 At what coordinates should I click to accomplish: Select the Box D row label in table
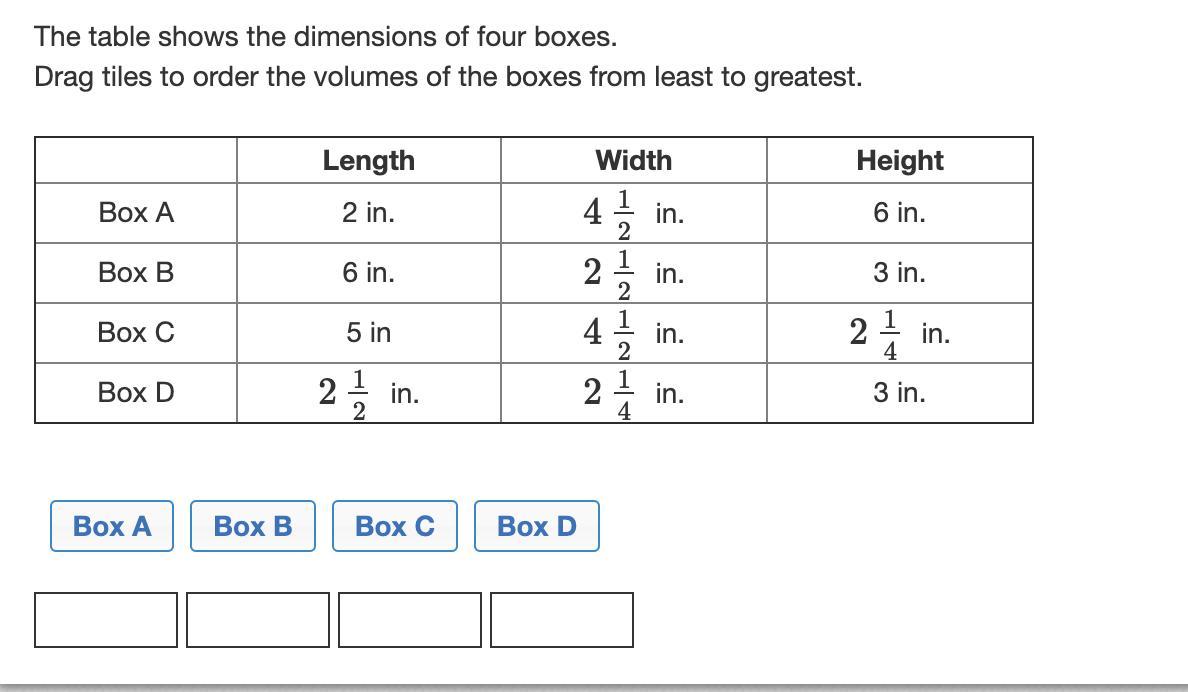pos(136,393)
